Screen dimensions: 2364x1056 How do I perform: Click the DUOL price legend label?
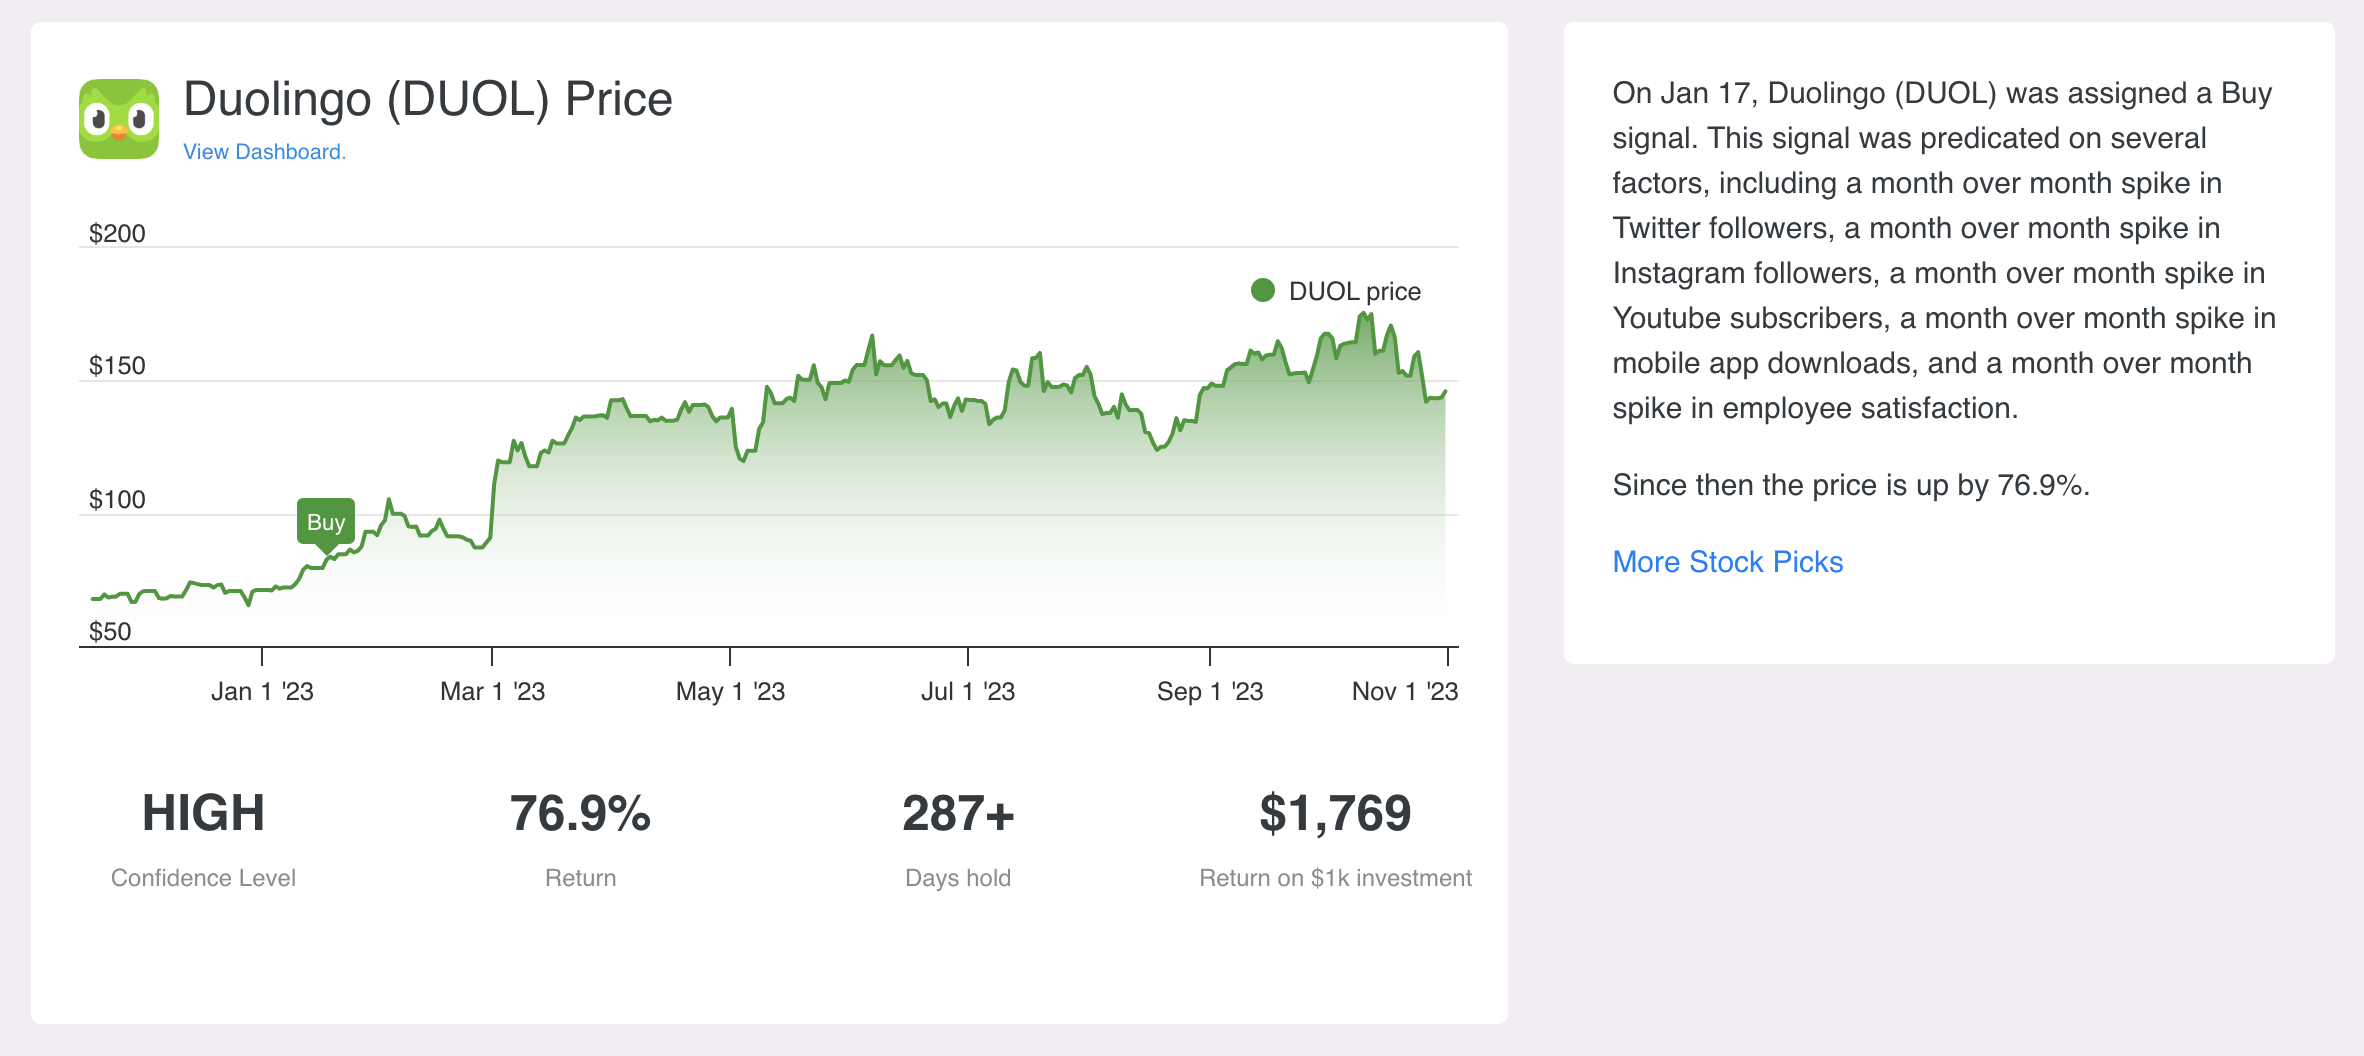coord(1354,291)
